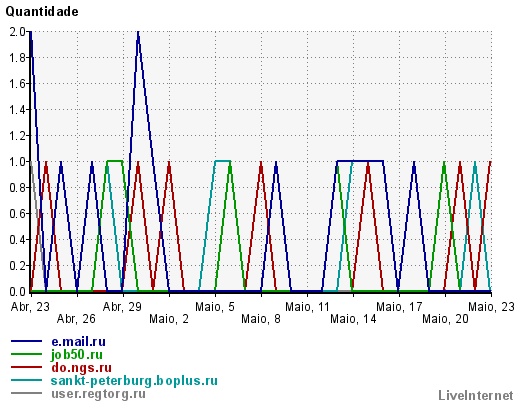
Task: Click the Abr, 29 axis date label
Action: [122, 306]
